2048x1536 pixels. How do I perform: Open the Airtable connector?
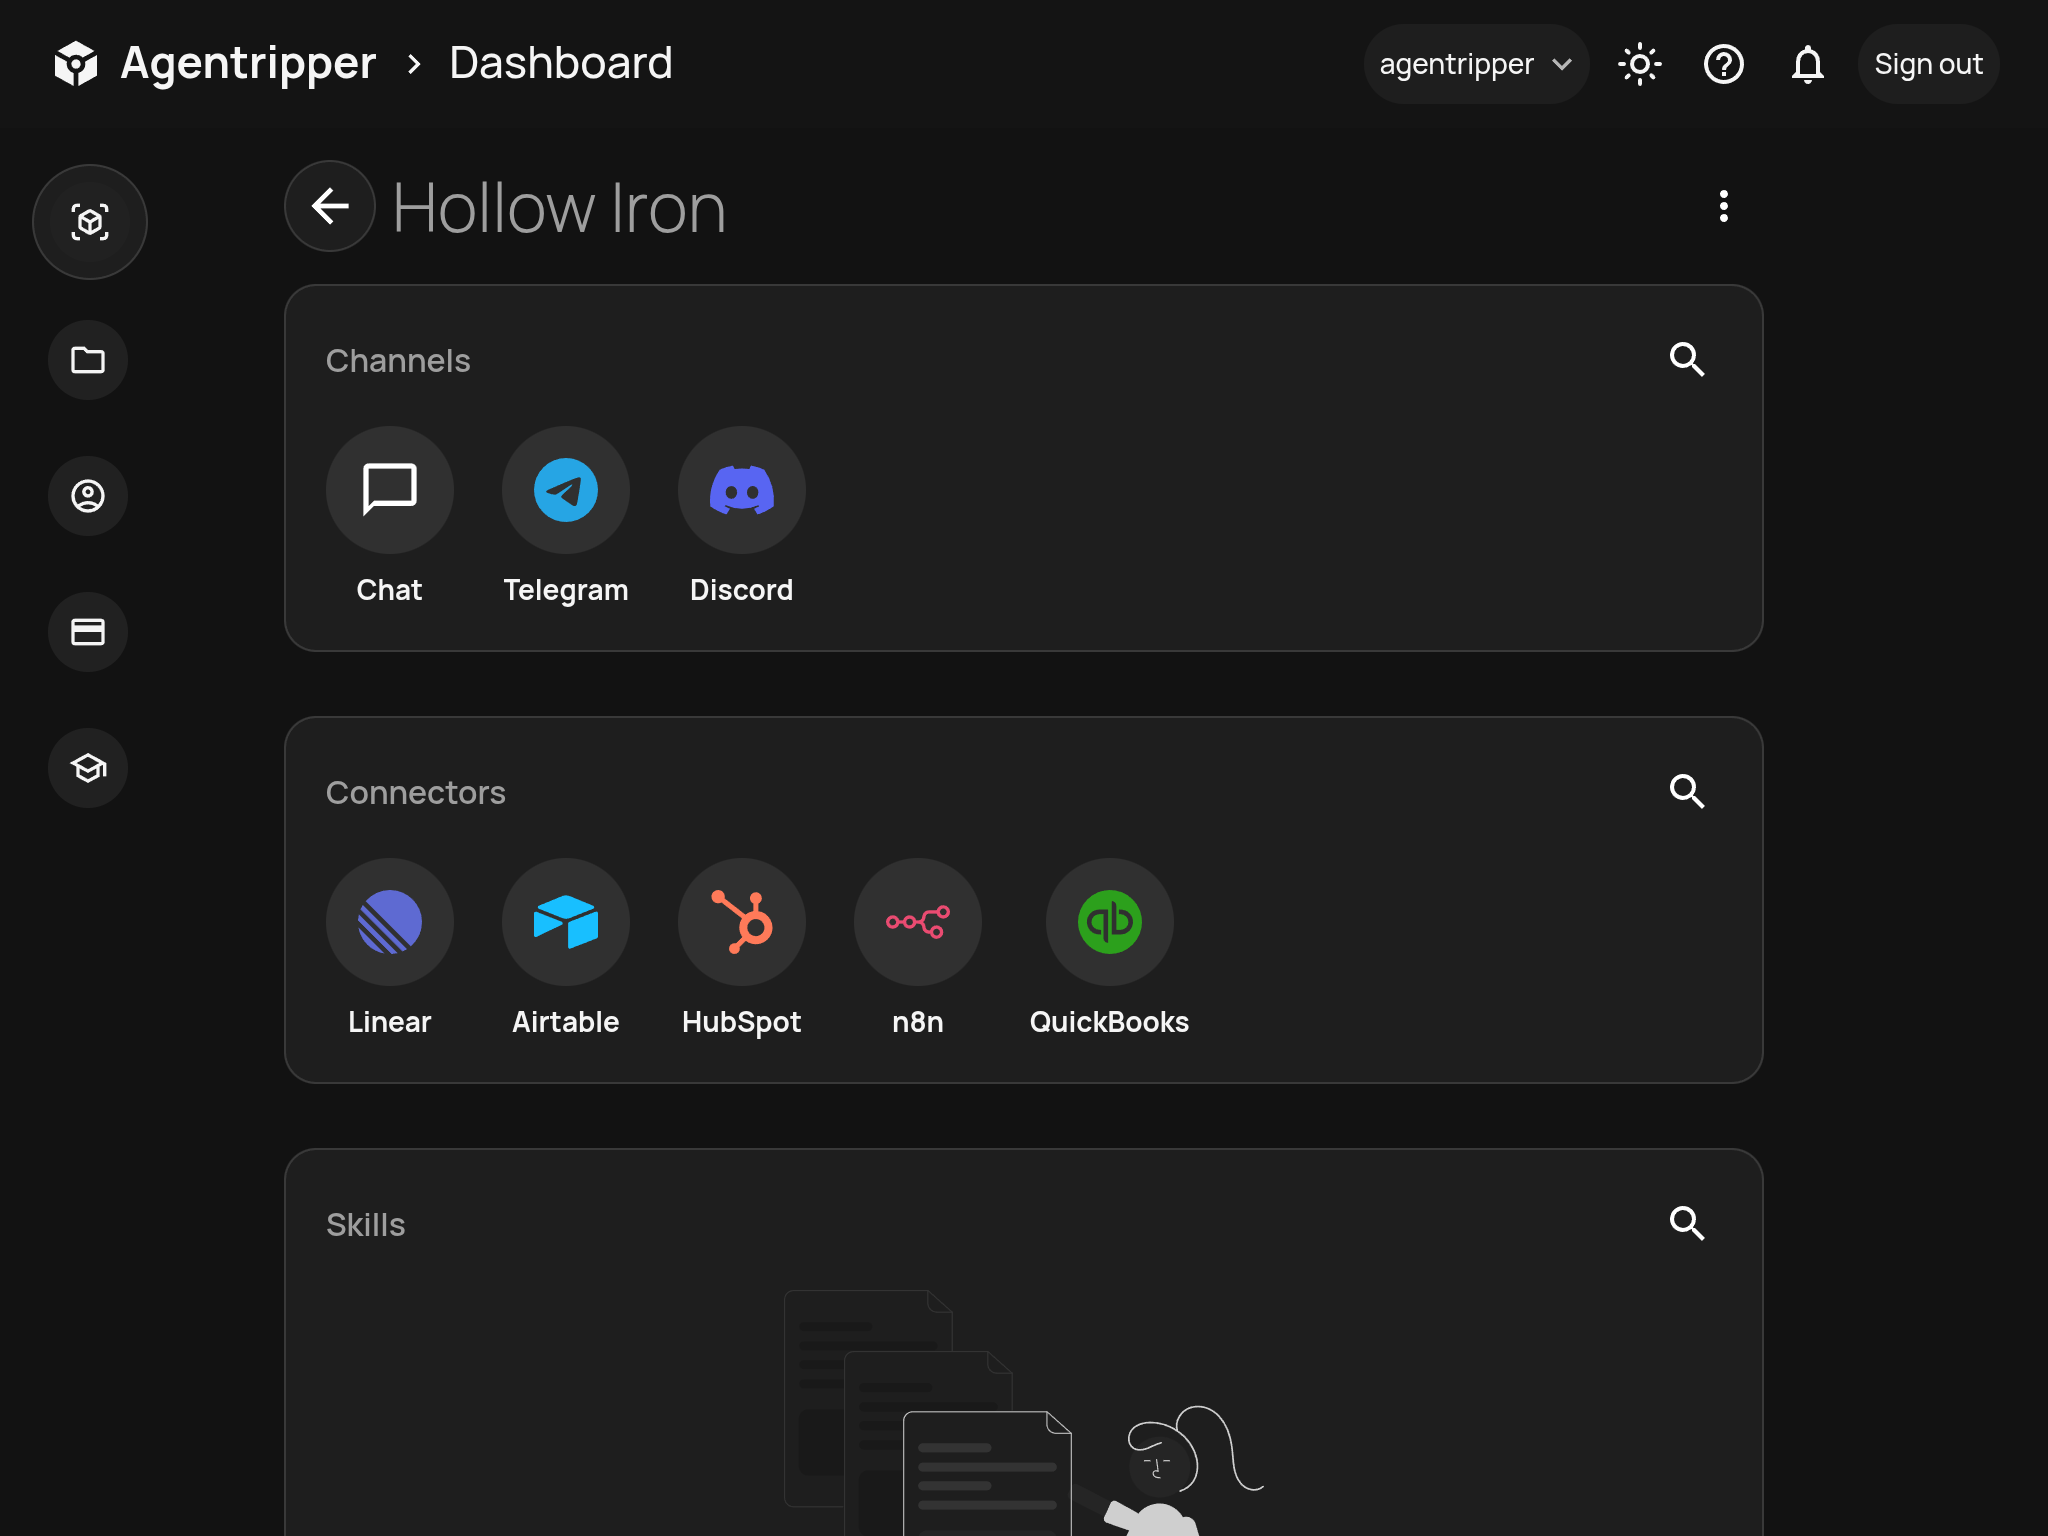click(565, 922)
